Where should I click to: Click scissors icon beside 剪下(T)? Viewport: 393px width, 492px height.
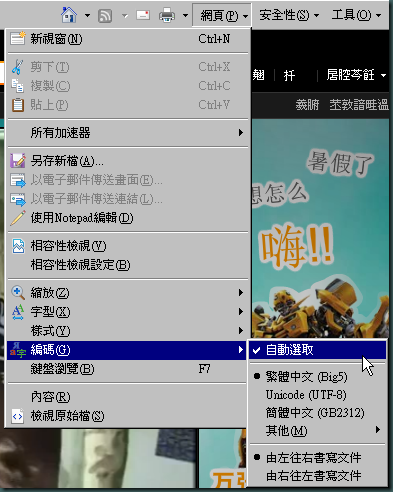click(17, 67)
